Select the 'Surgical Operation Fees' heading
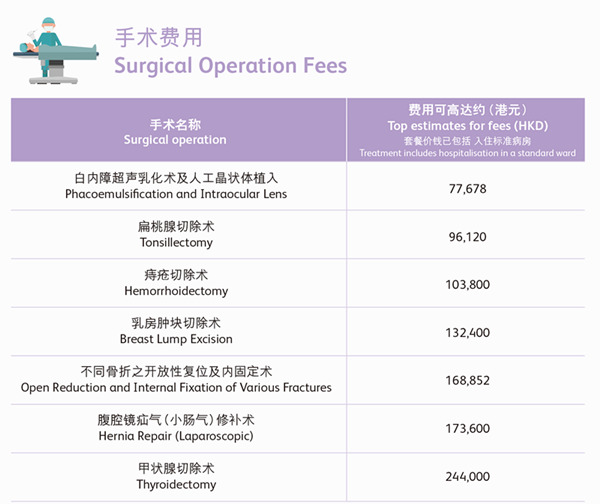Image resolution: width=600 pixels, height=504 pixels. tap(230, 66)
